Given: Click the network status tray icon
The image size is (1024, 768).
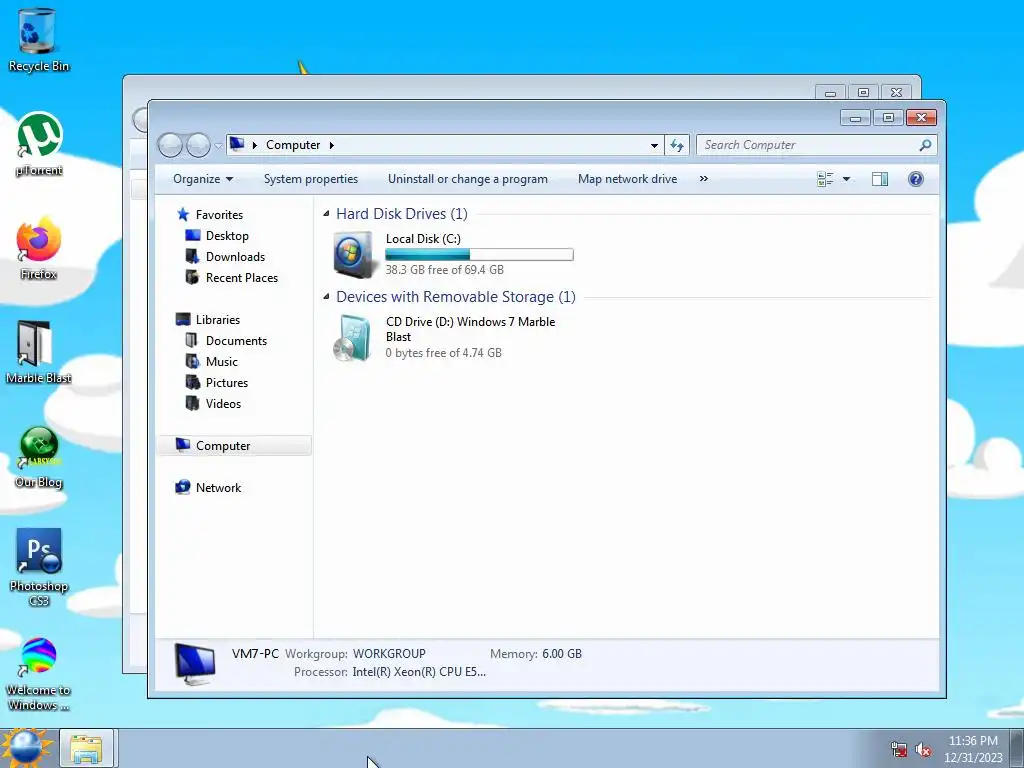Looking at the screenshot, I should coord(899,750).
